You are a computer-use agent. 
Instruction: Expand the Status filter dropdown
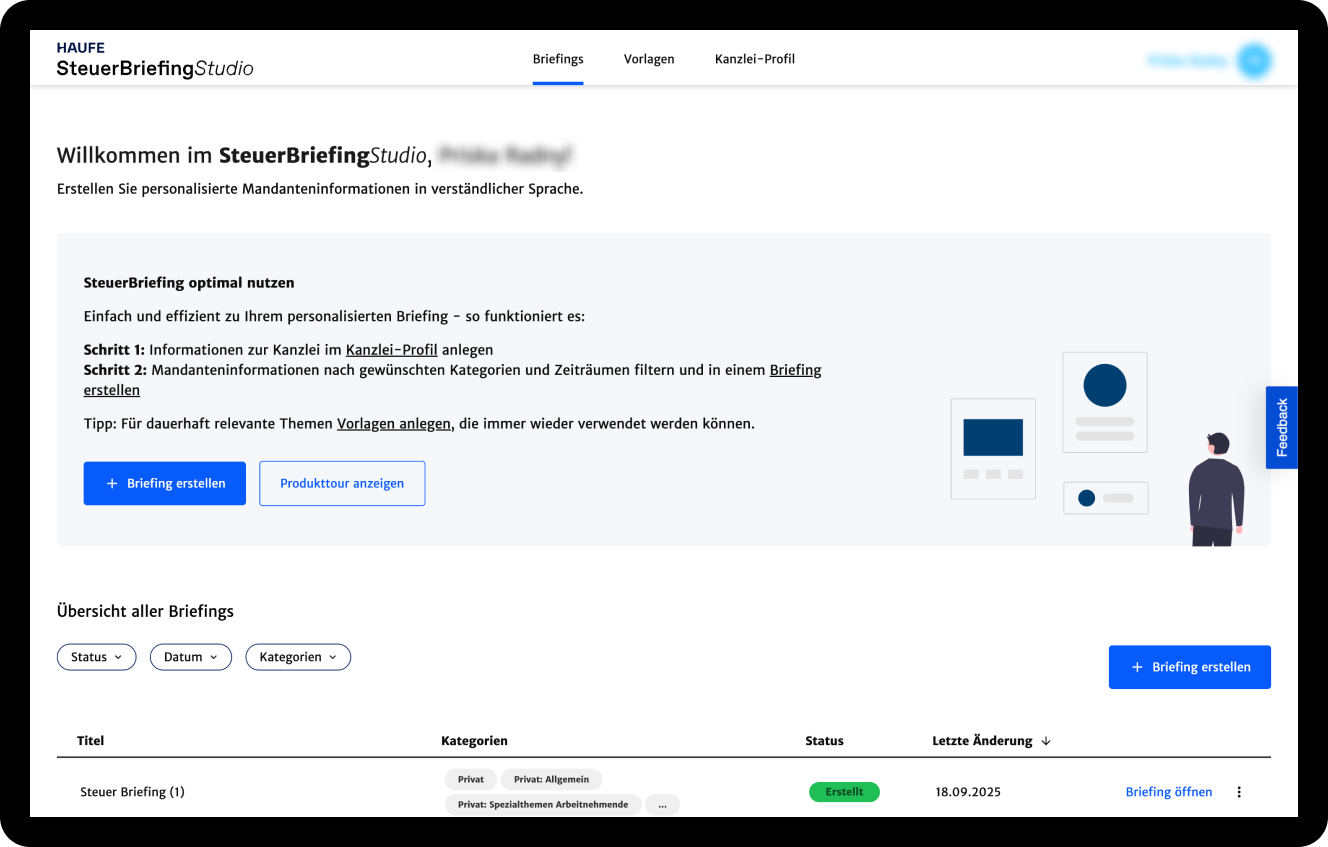pos(97,657)
